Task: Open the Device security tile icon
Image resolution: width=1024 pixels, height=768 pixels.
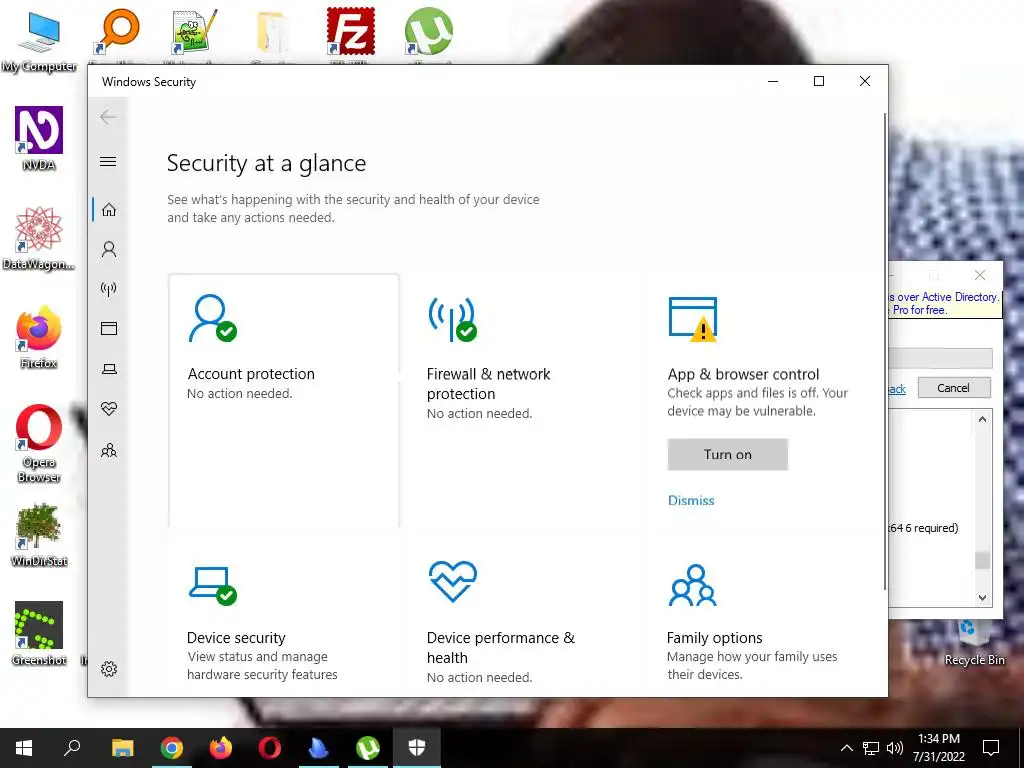Action: 213,586
